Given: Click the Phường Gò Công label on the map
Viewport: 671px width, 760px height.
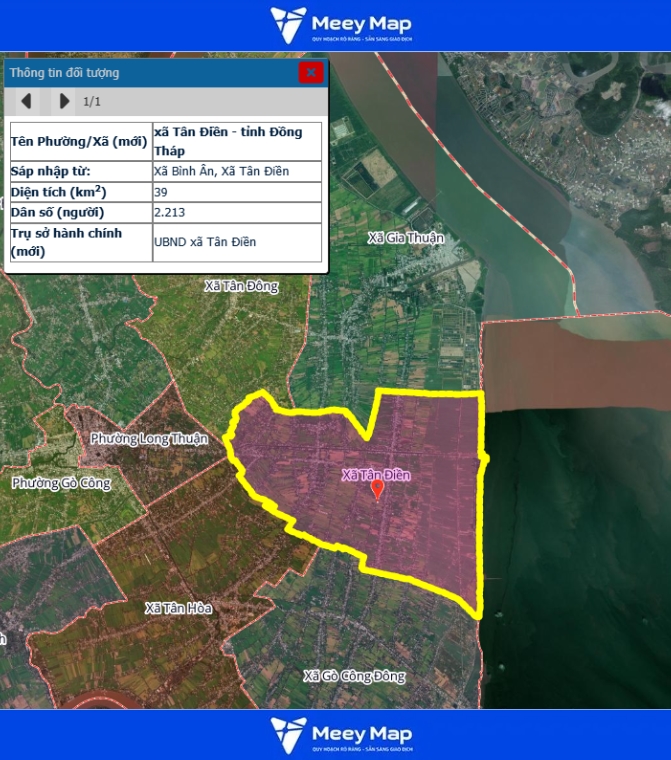Looking at the screenshot, I should click(61, 483).
